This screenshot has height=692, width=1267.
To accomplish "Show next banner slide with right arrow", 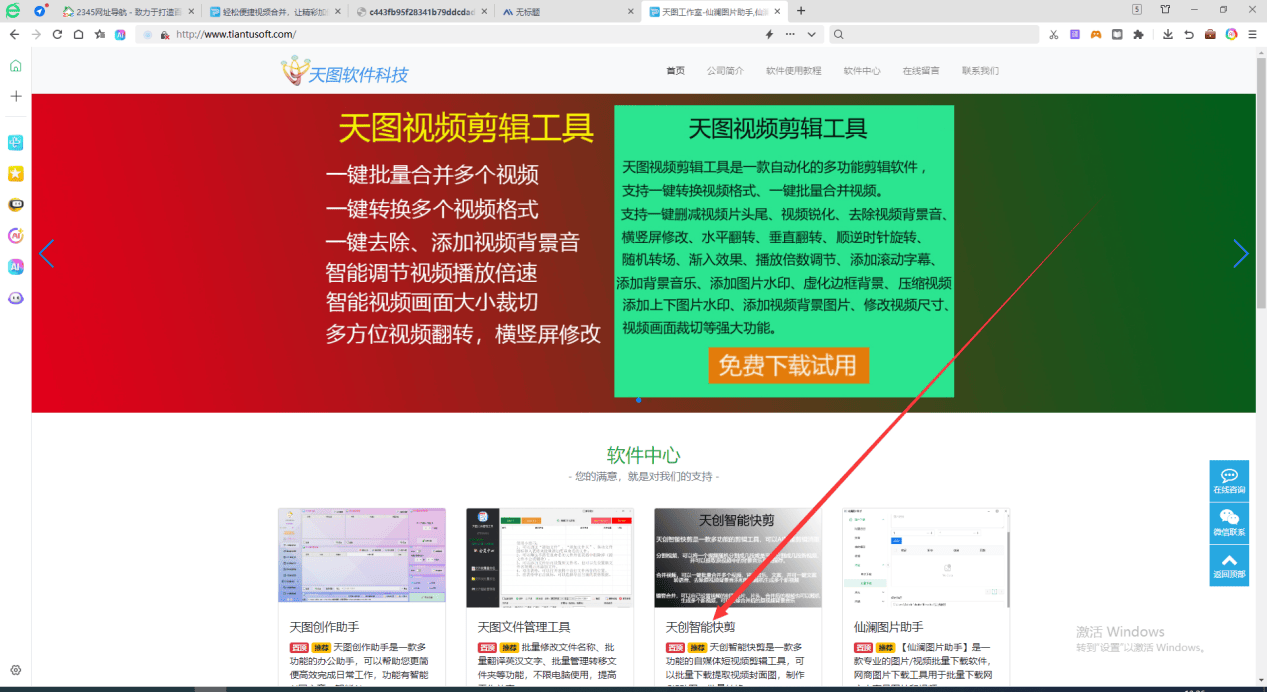I will click(1240, 254).
